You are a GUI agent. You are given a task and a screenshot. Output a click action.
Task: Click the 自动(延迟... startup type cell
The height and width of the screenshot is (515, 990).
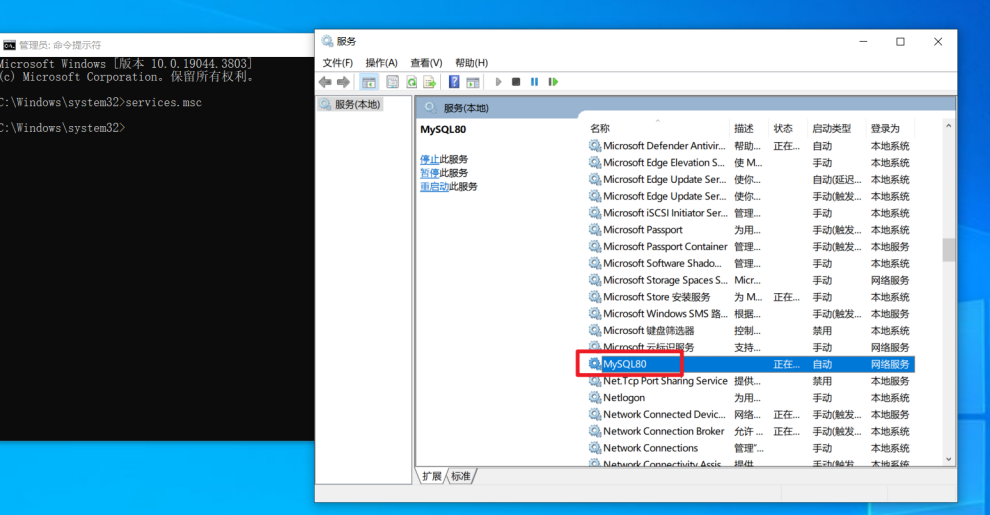(x=837, y=179)
